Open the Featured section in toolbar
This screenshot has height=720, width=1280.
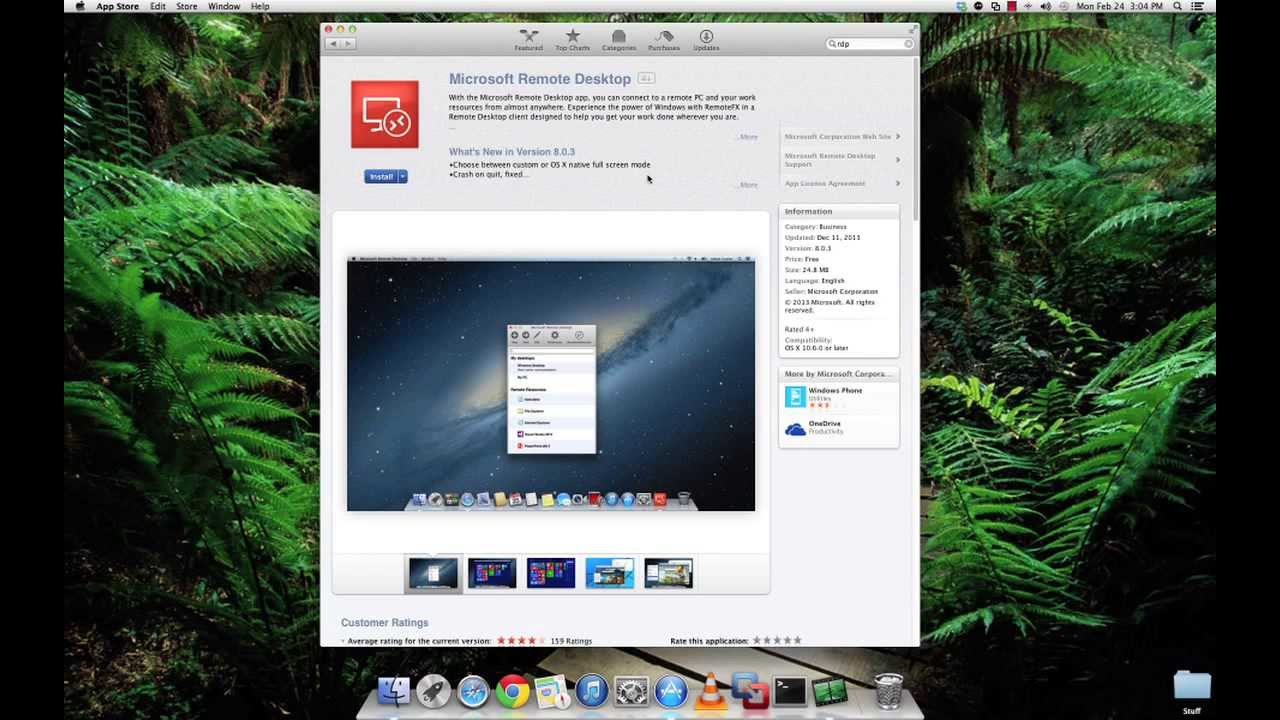click(529, 40)
